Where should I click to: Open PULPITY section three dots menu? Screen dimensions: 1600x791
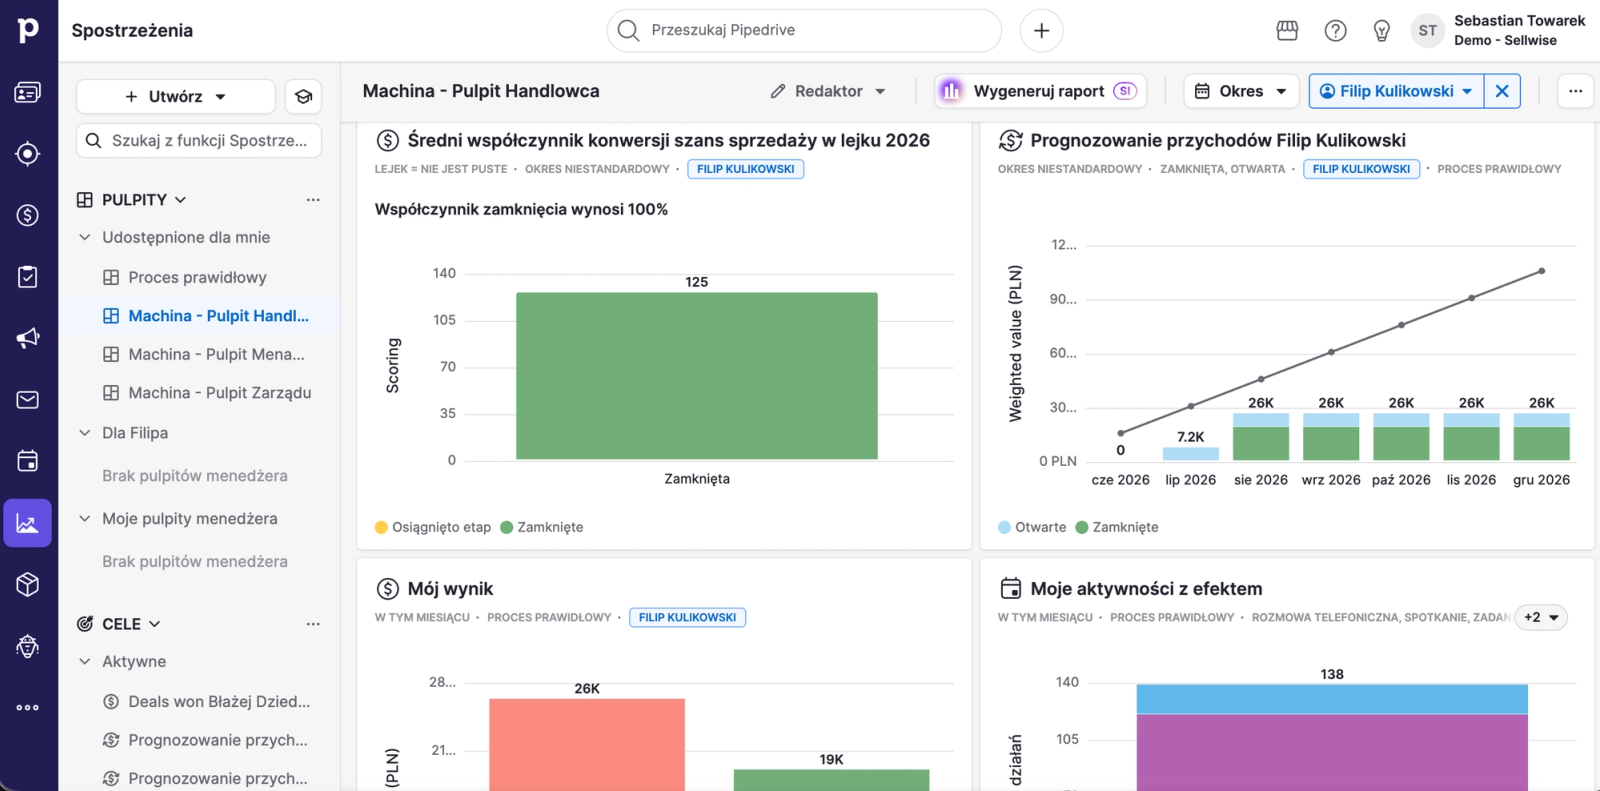(313, 200)
